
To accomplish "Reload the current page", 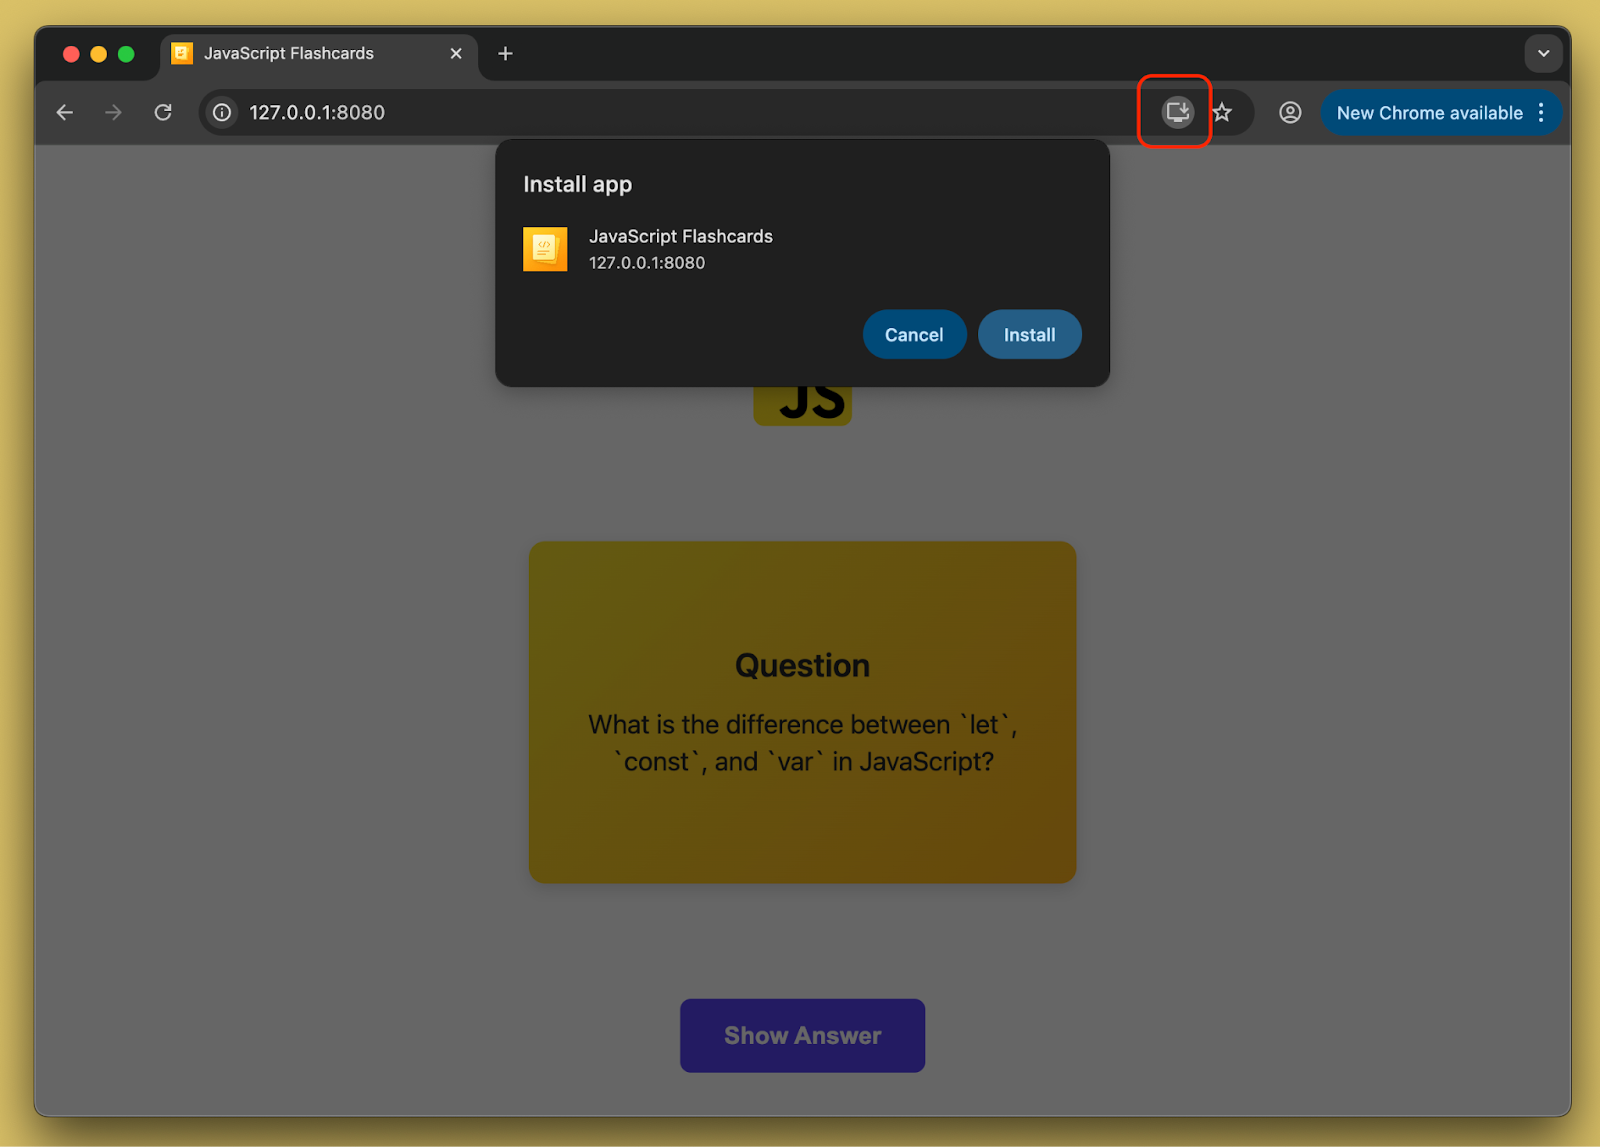I will coord(163,112).
